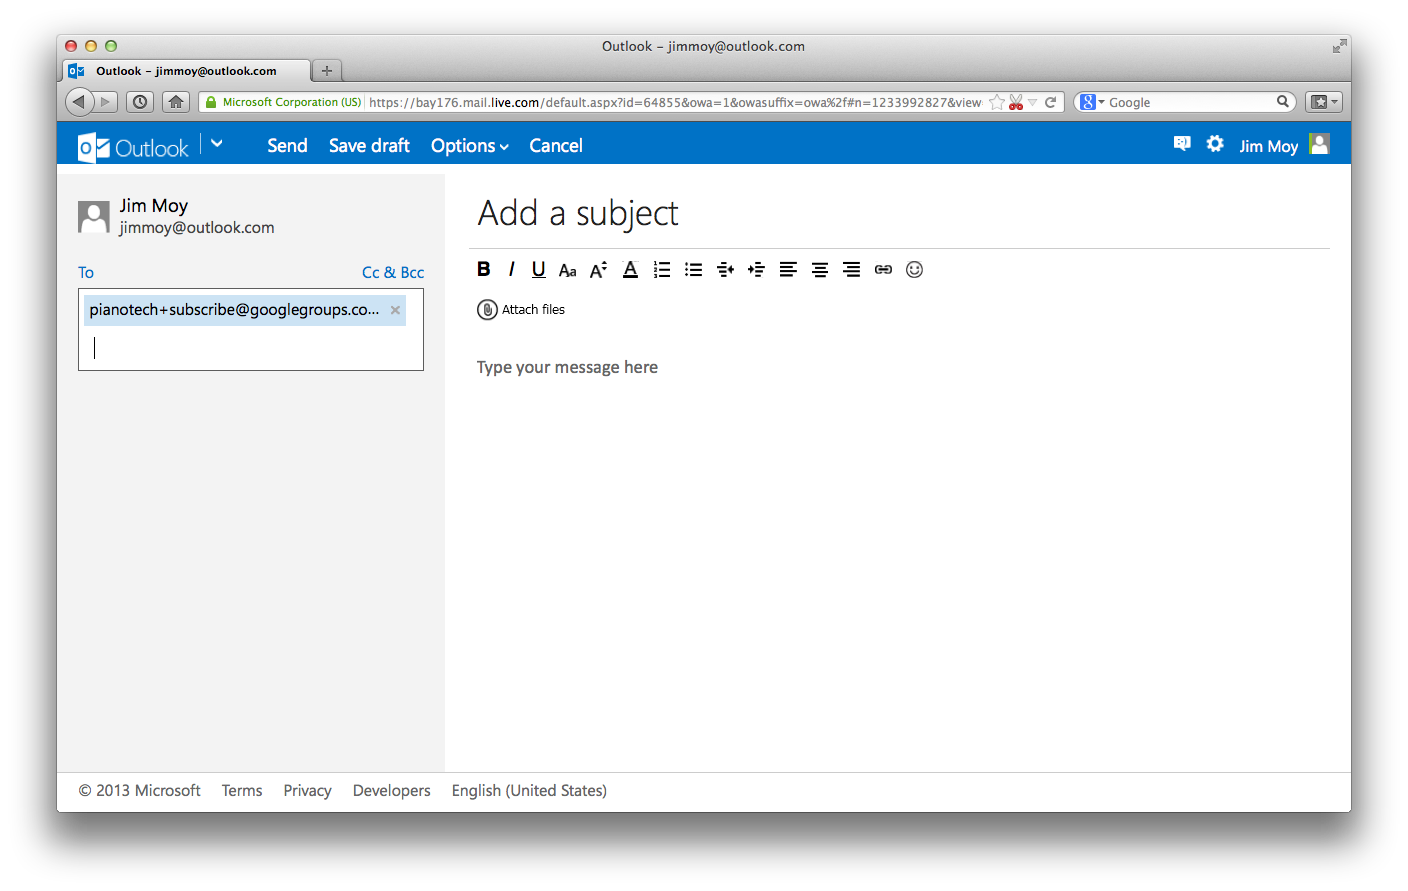
Task: Open the address bar history dropdown arrow
Action: tap(1033, 102)
